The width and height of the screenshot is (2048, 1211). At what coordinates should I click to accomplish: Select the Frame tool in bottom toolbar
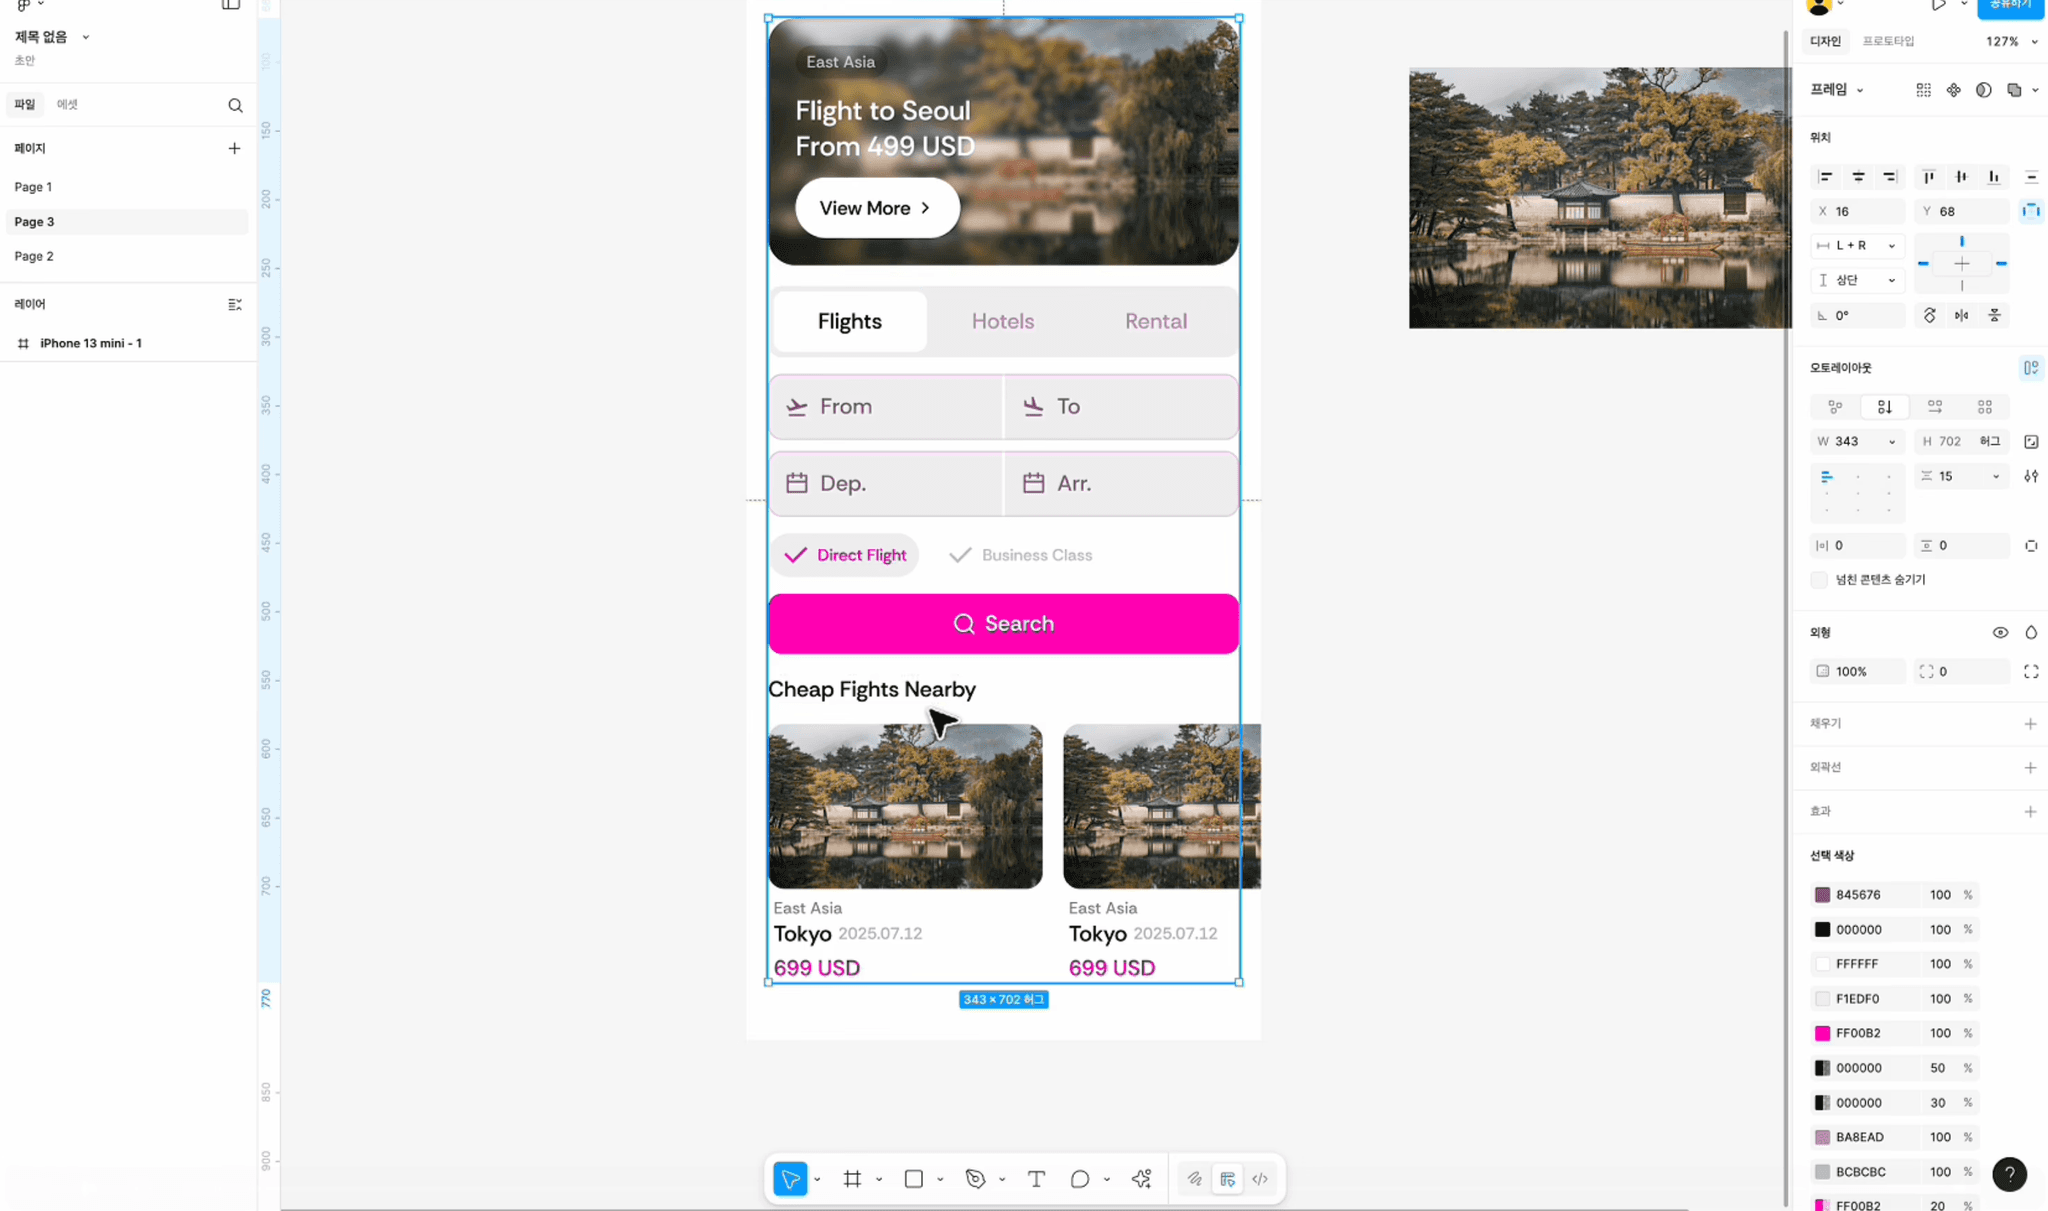point(852,1179)
